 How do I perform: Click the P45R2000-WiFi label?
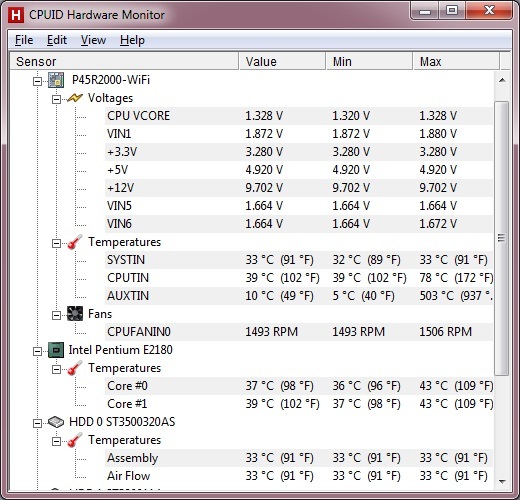tap(111, 80)
